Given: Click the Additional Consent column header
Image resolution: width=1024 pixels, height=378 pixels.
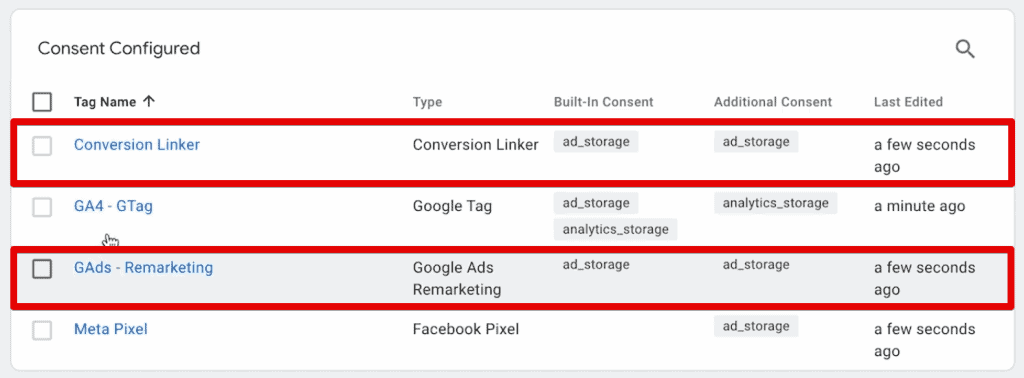Looking at the screenshot, I should click(773, 102).
